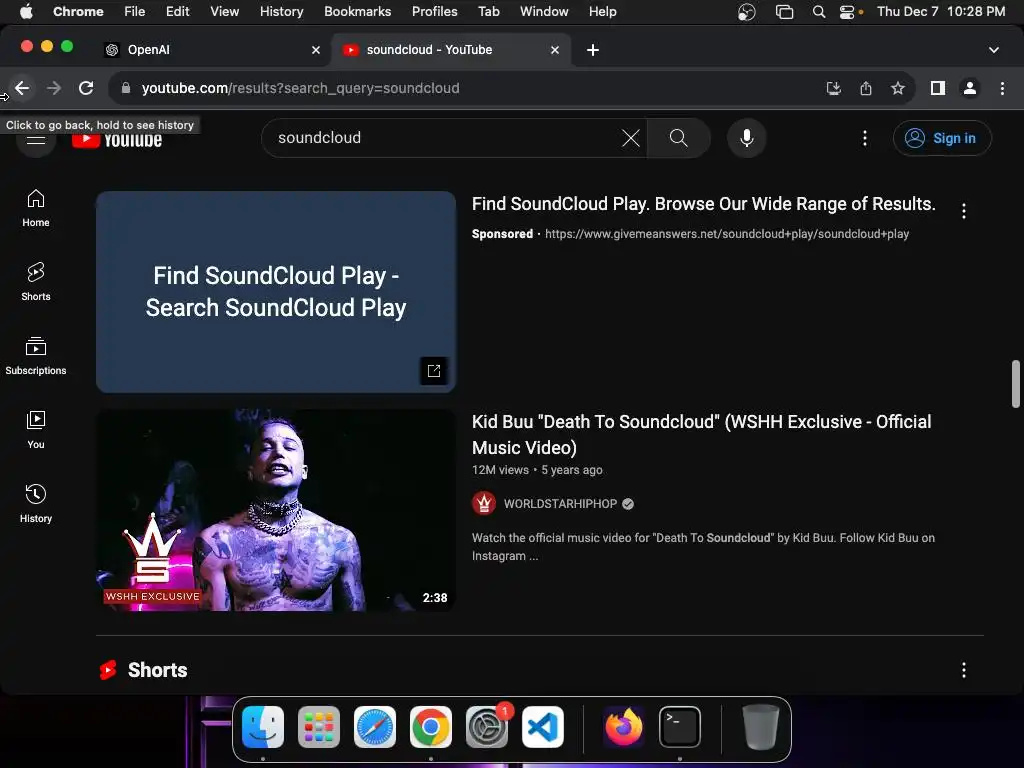1024x768 pixels.
Task: Open the sponsored ad's options menu
Action: [x=964, y=210]
